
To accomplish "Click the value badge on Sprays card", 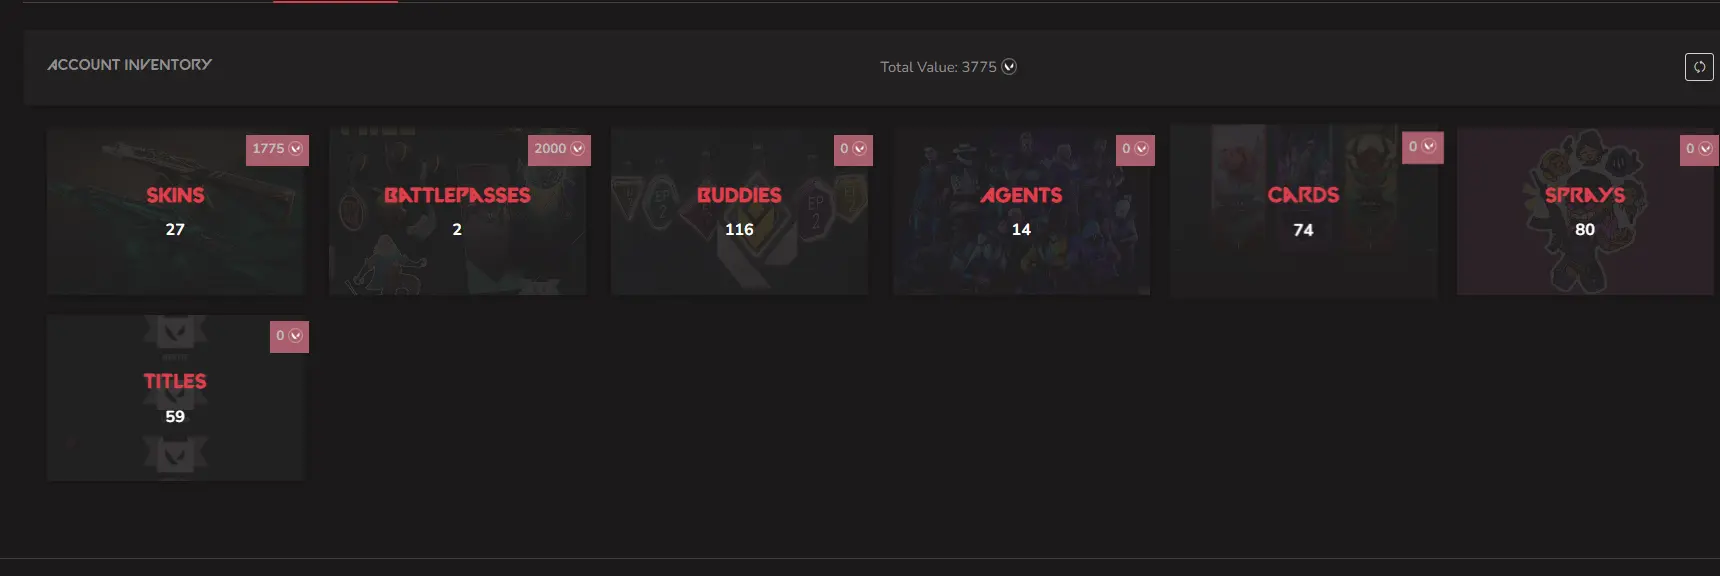I will (1699, 149).
